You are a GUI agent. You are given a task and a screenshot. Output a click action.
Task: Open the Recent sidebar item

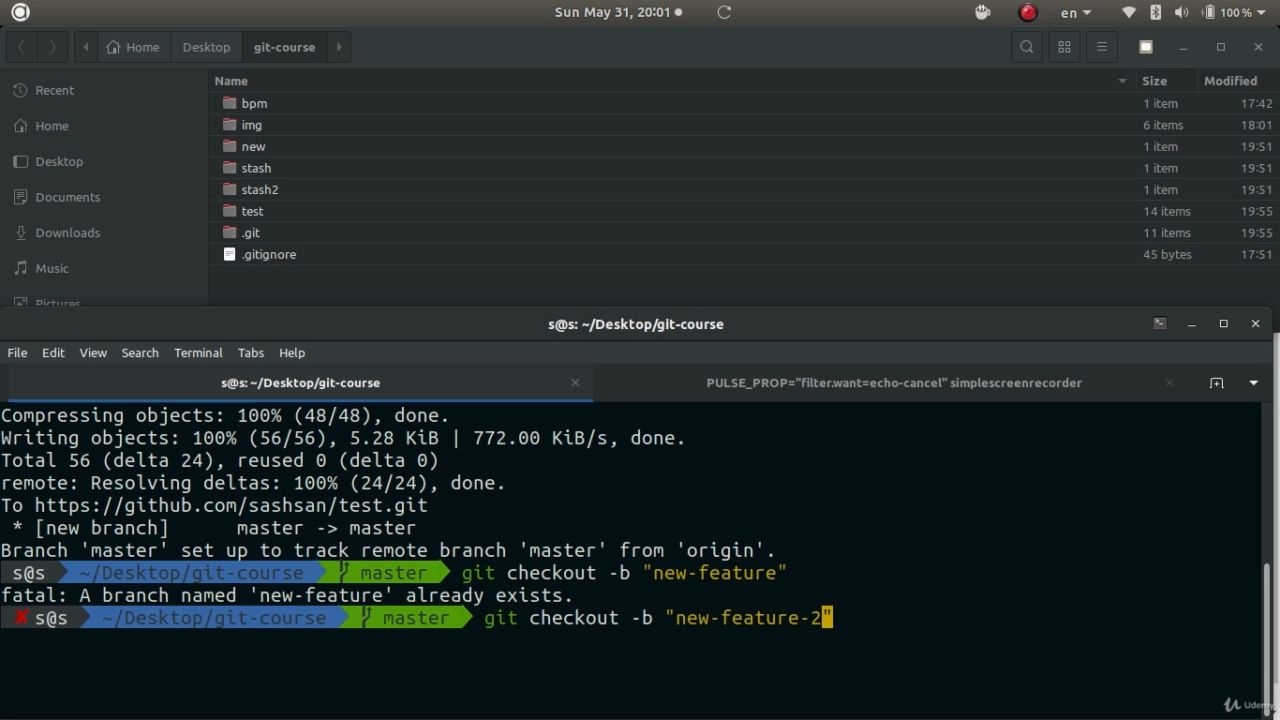pyautogui.click(x=54, y=90)
